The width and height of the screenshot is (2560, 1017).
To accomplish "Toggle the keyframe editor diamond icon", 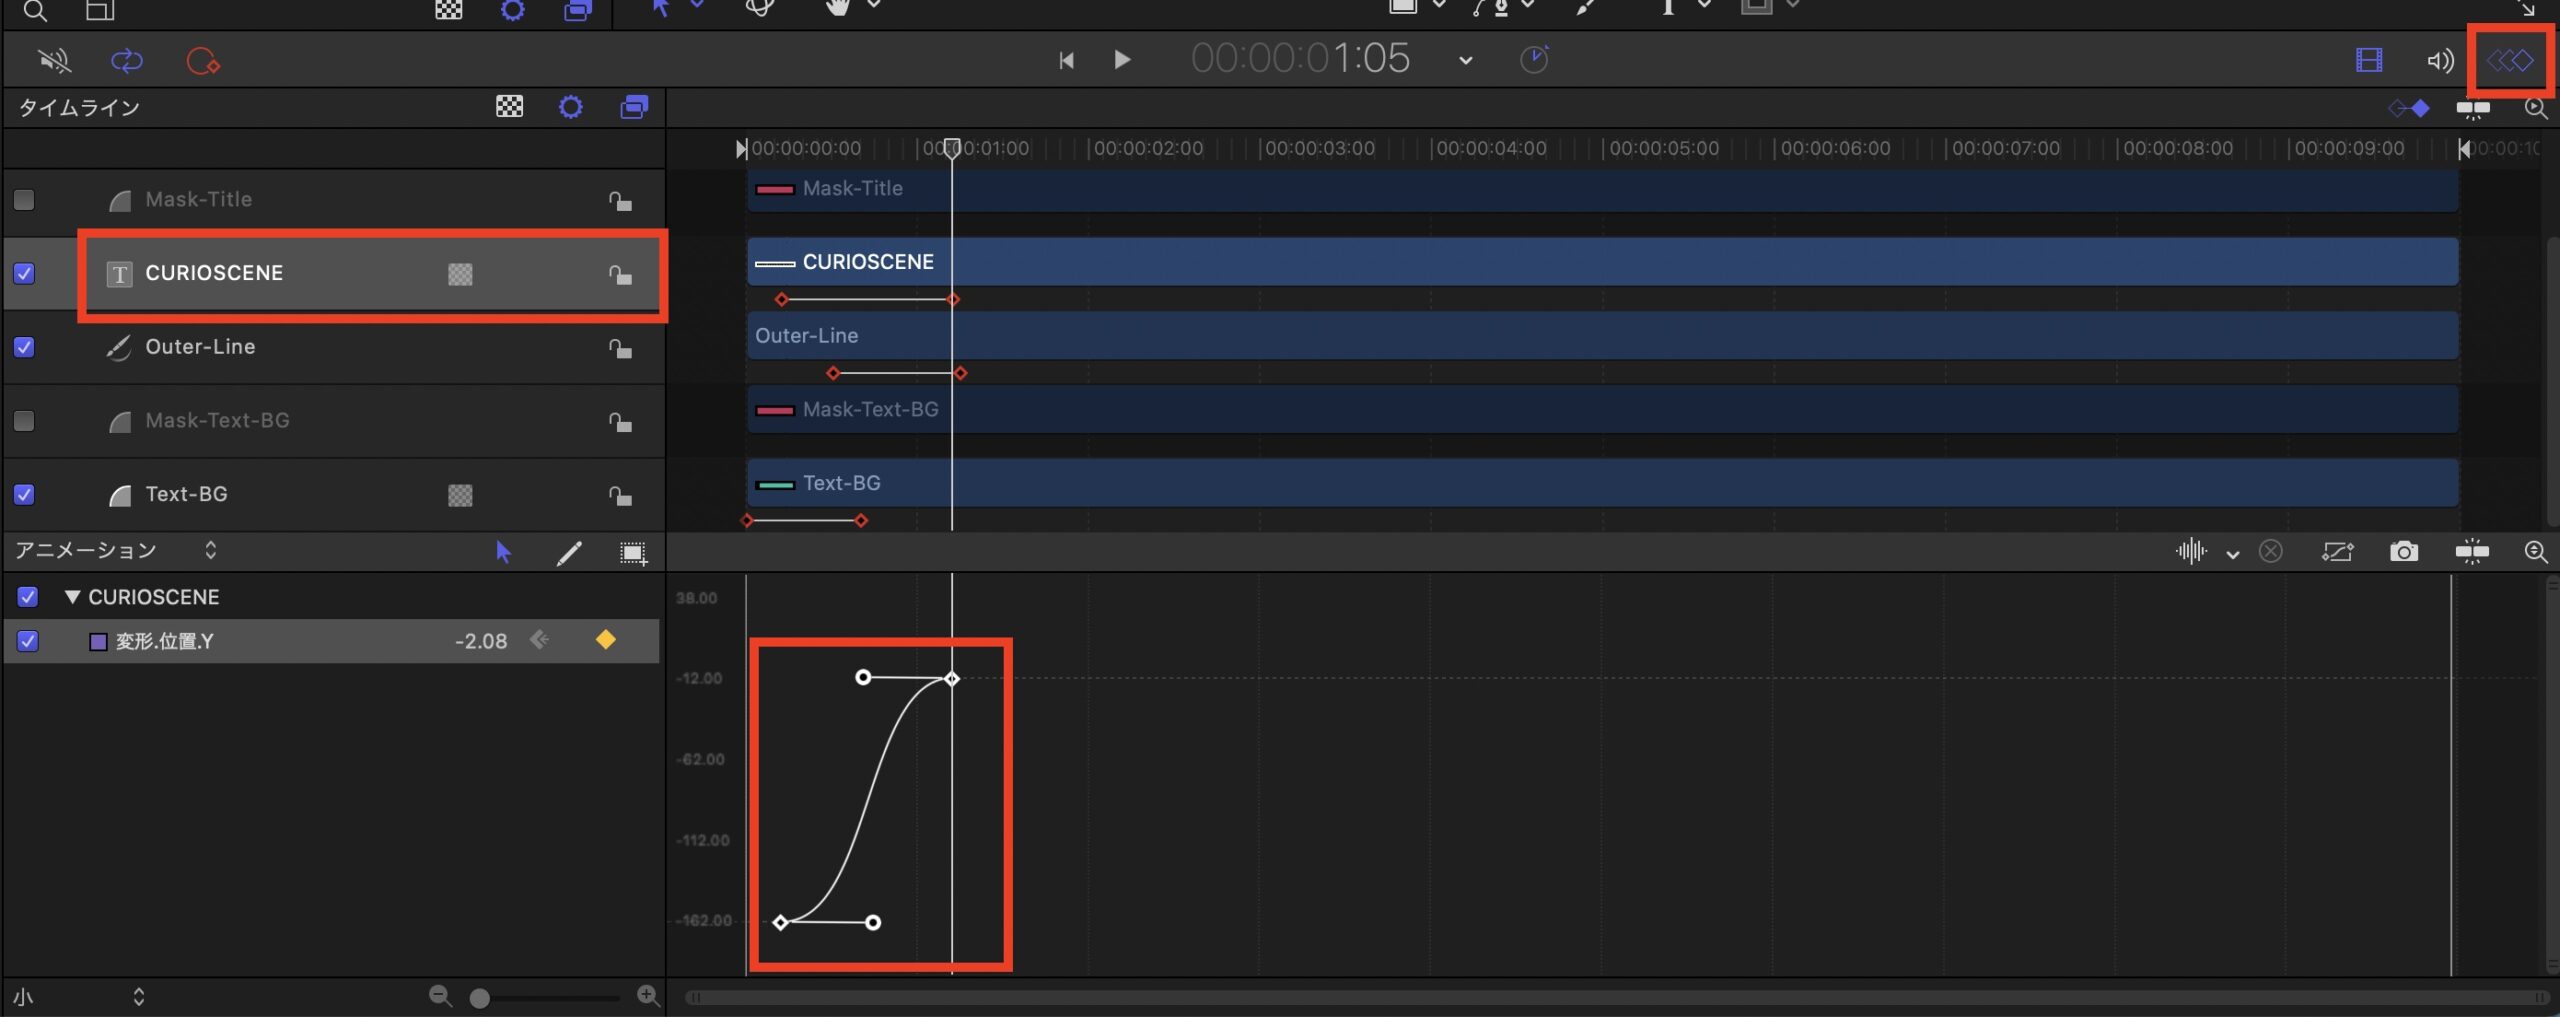I will (x=2509, y=61).
